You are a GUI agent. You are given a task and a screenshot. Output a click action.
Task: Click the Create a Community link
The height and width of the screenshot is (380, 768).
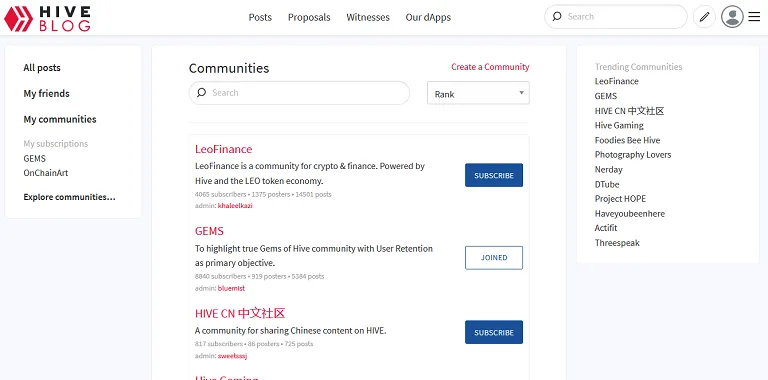coord(490,67)
